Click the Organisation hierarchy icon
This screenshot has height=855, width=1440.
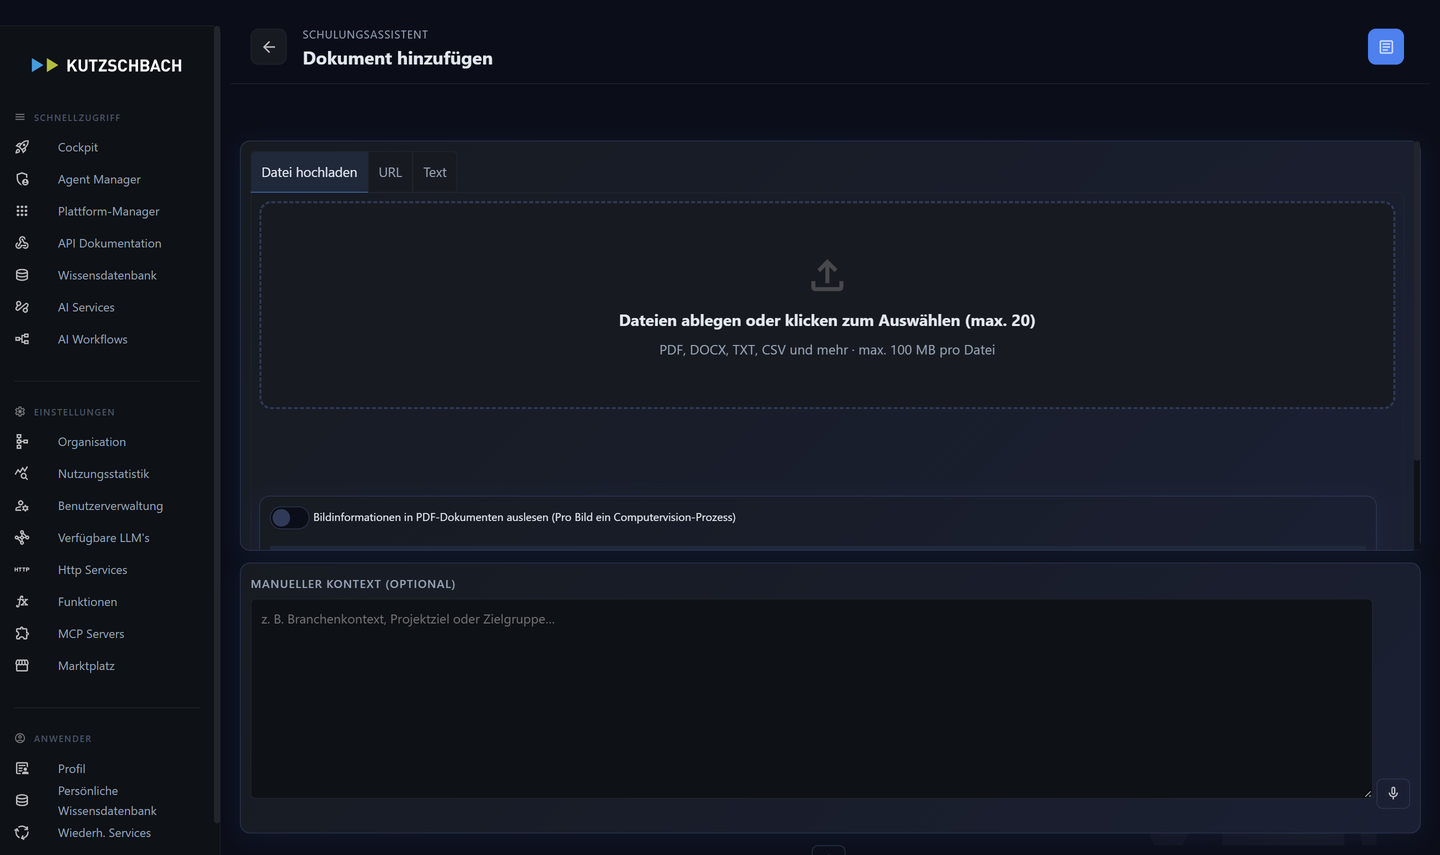(x=22, y=441)
